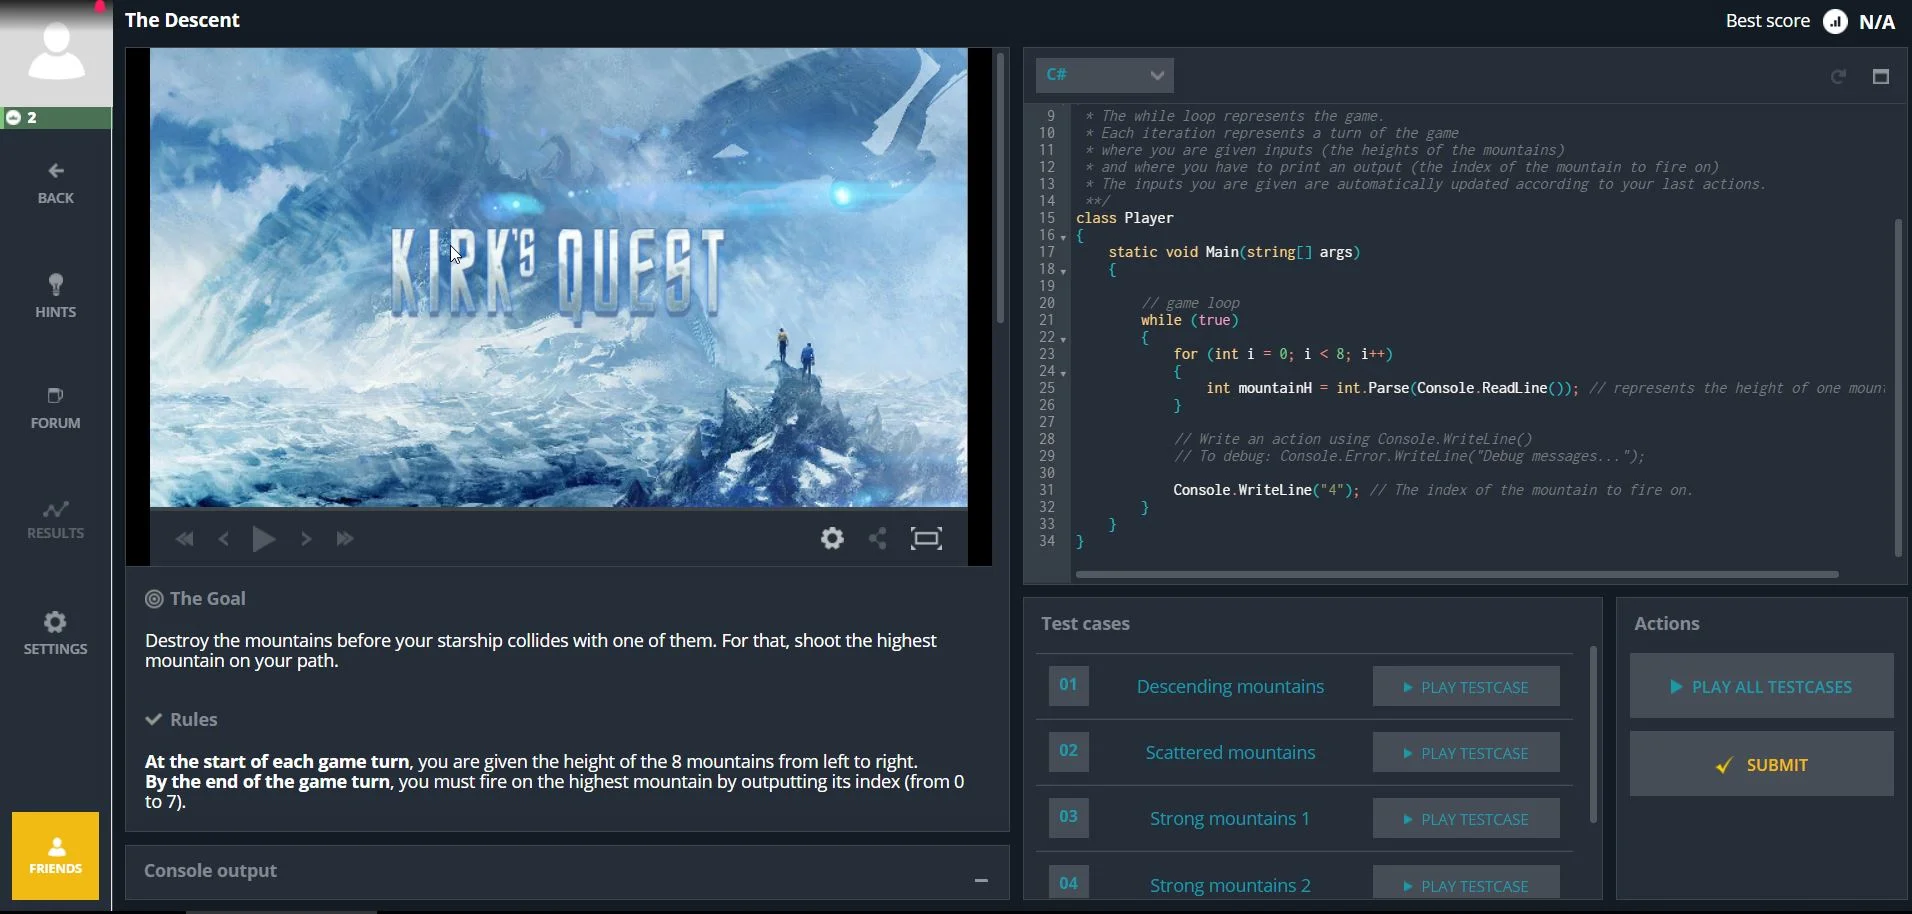This screenshot has height=914, width=1912.
Task: Click the game description panel scrollbar
Action: click(1000, 187)
